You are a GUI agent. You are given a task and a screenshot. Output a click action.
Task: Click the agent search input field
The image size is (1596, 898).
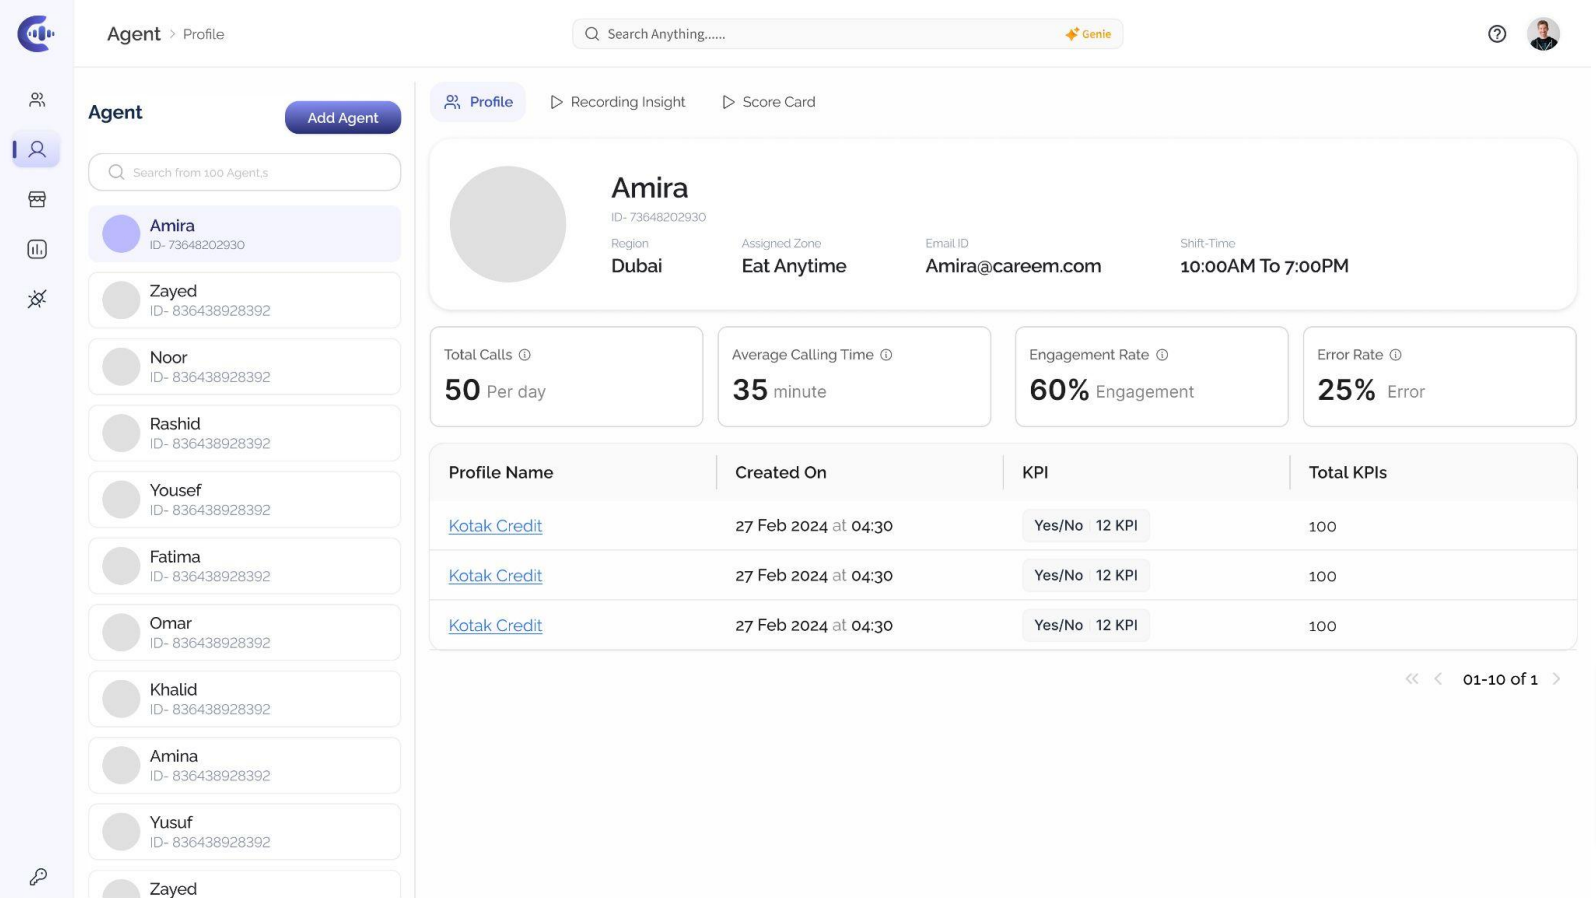coord(245,172)
